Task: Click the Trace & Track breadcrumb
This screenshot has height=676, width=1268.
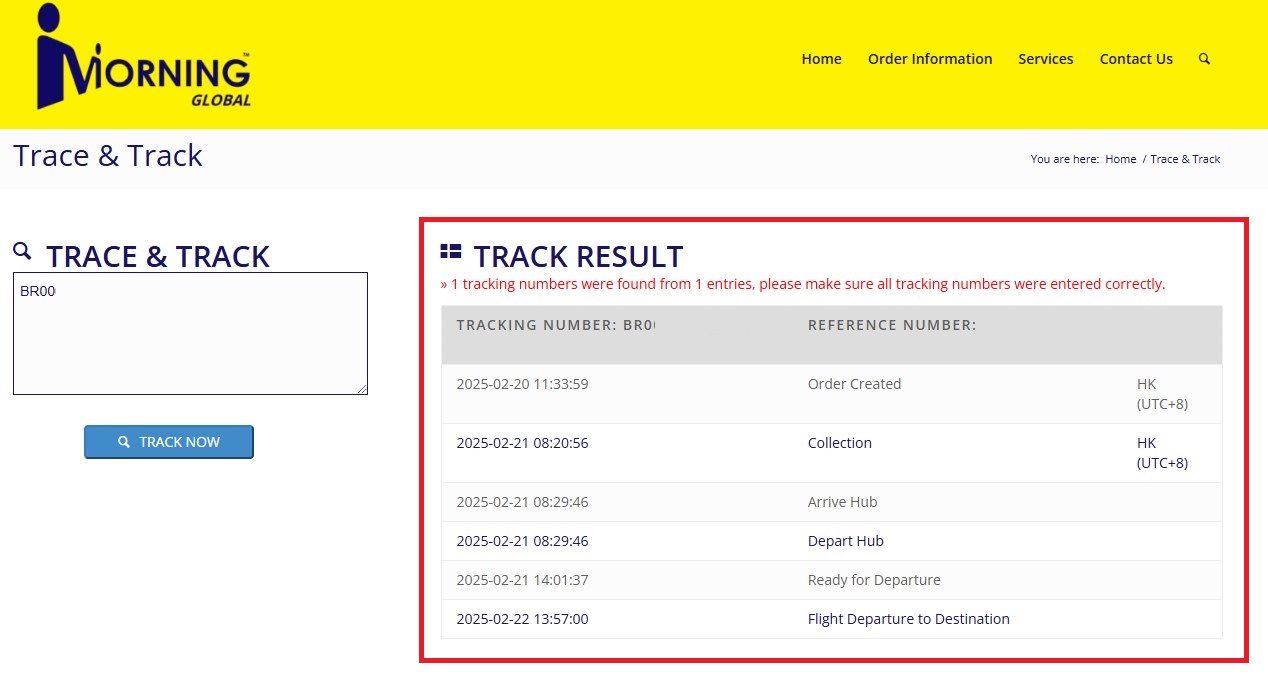Action: (x=1185, y=159)
